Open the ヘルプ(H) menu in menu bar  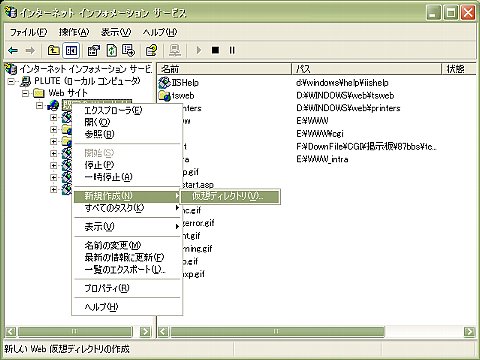tap(159, 32)
